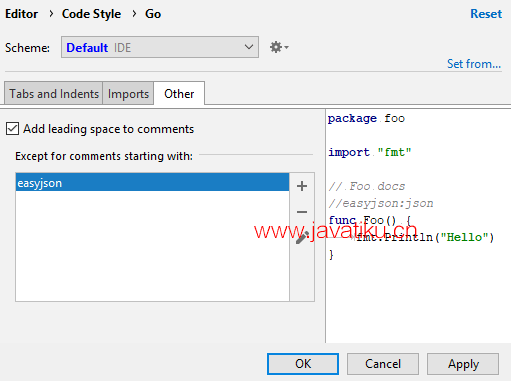Click Code Style in the breadcrumb

[x=91, y=14]
